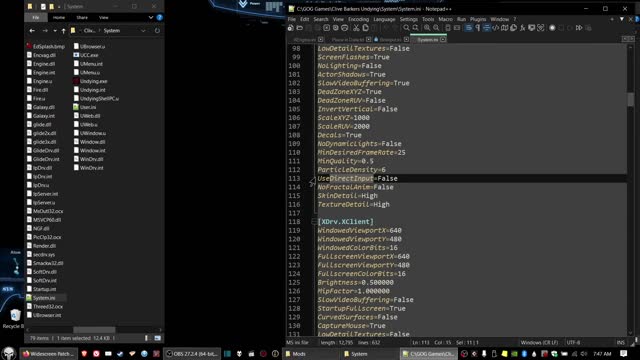This screenshot has height=360, width=640.
Task: Click the Record Macro button icon
Action: click(x=552, y=28)
